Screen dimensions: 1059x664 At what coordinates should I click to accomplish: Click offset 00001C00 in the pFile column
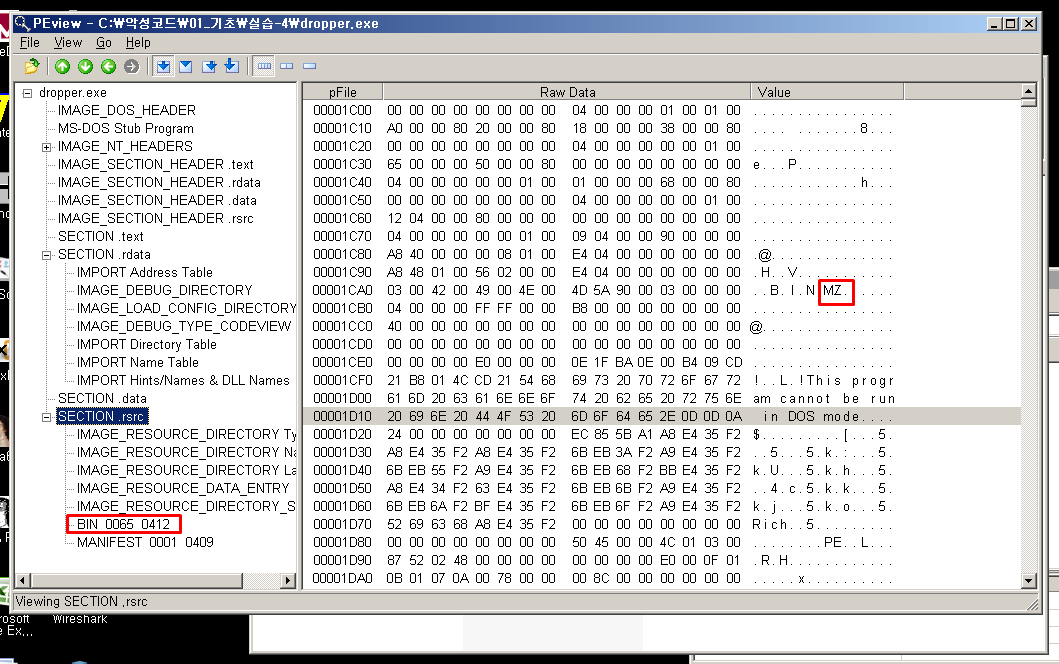pos(342,110)
